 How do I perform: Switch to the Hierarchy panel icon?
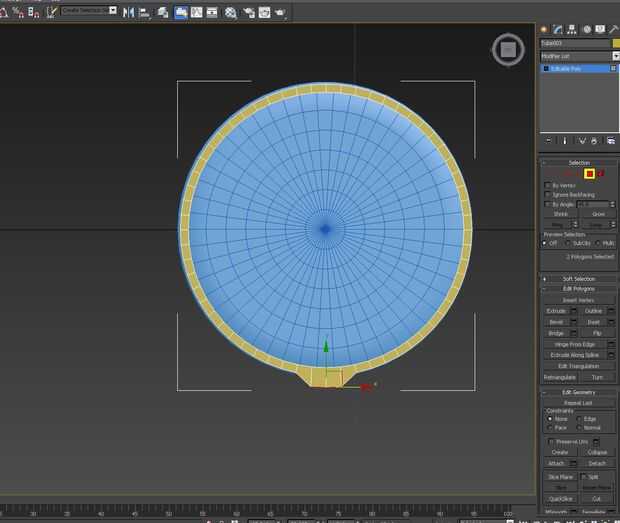571,30
